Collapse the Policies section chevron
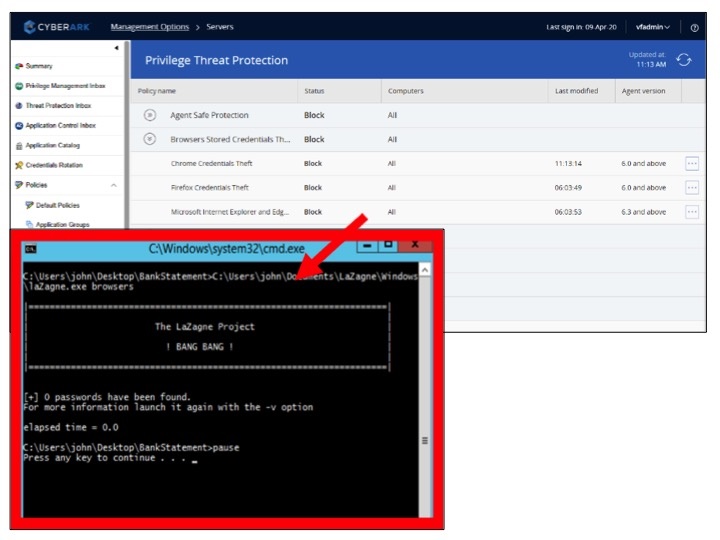This screenshot has width=720, height=540. coord(113,185)
